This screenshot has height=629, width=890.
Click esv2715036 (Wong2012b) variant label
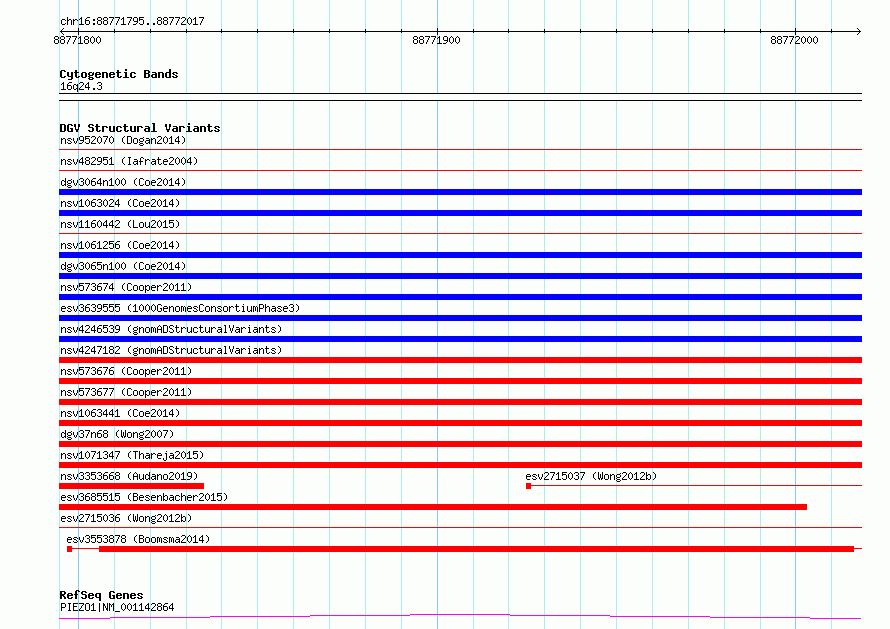[126, 518]
